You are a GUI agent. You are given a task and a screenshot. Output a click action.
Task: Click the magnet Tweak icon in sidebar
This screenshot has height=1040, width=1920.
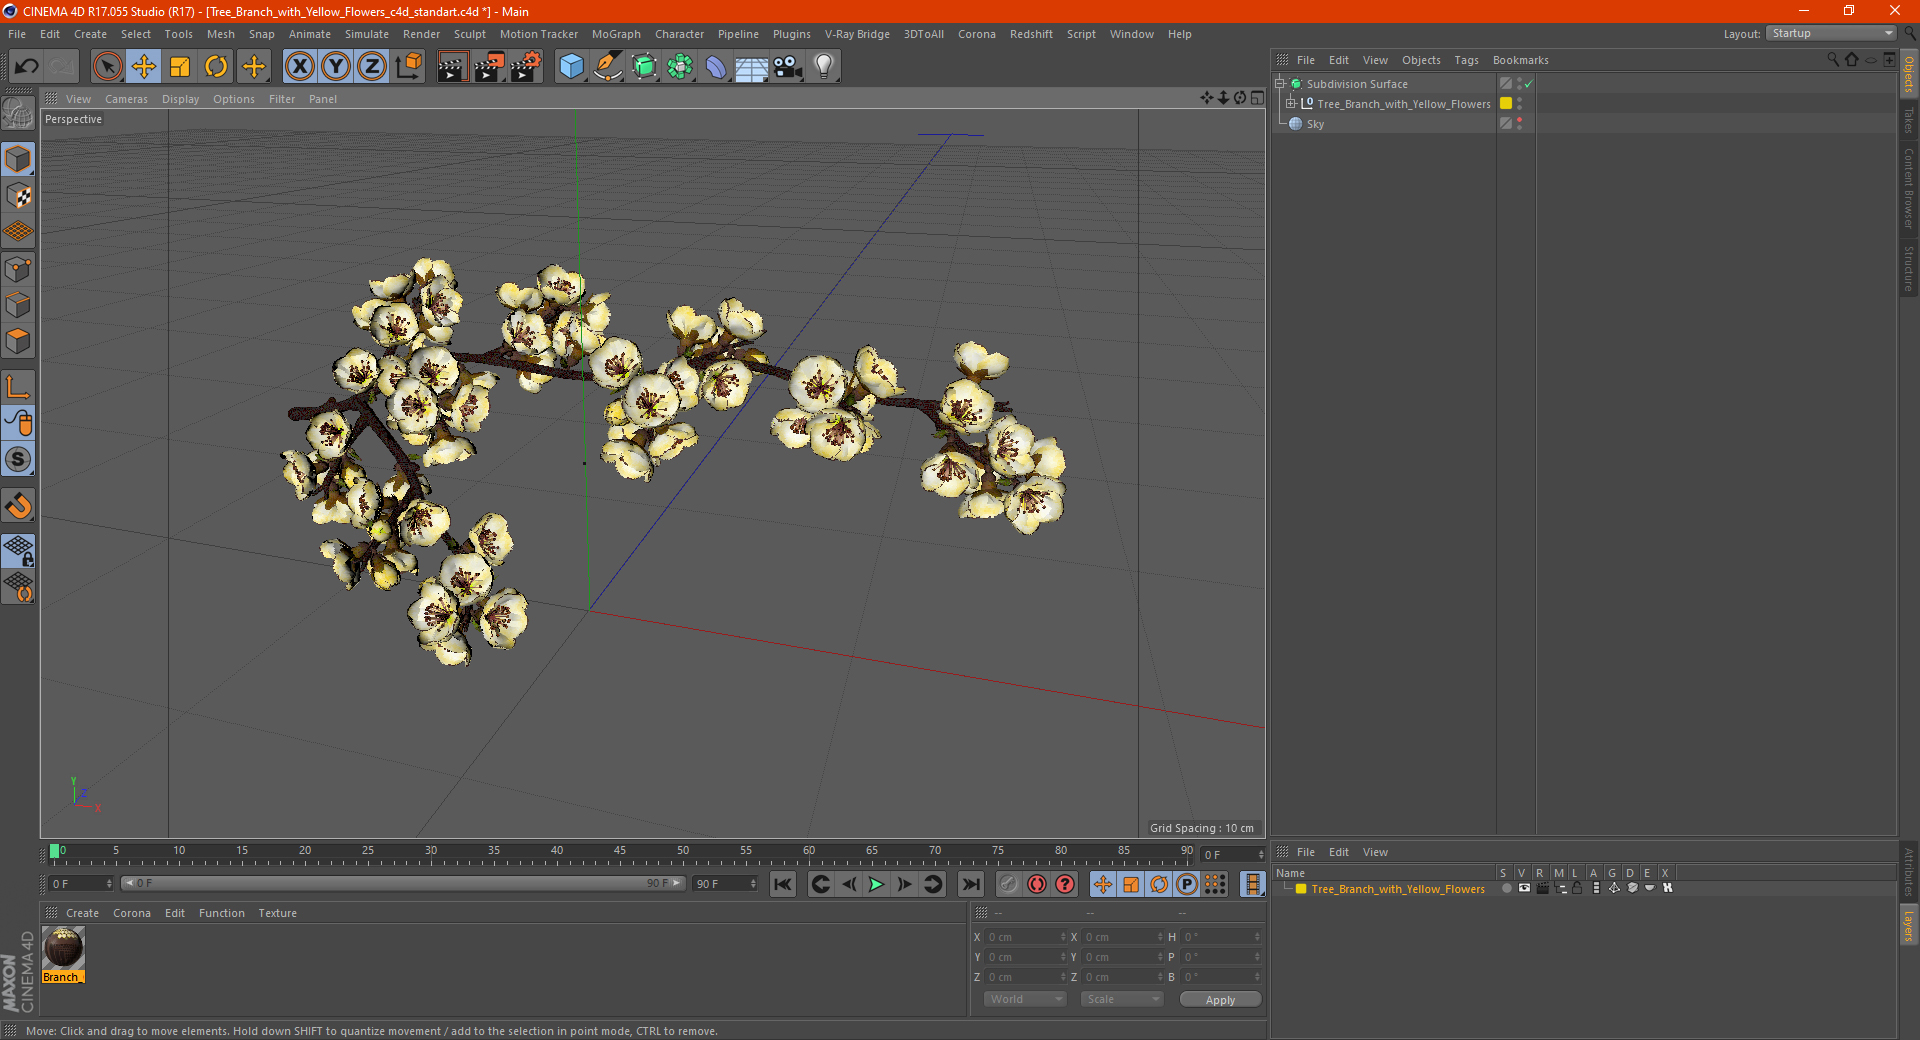[x=18, y=506]
